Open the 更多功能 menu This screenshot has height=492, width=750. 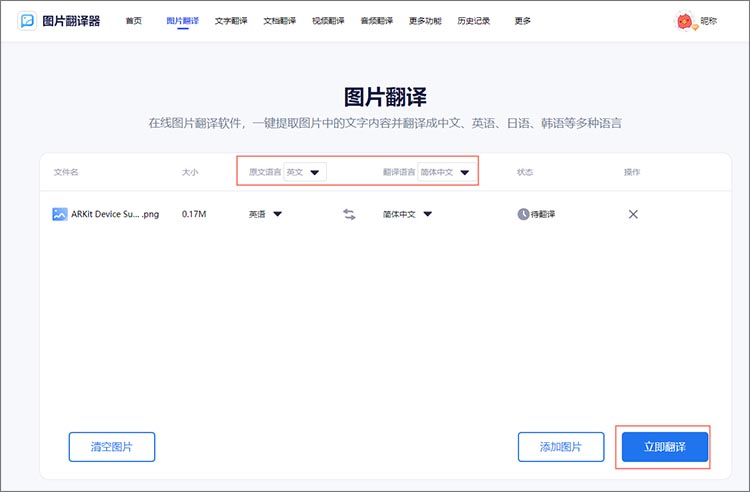click(x=425, y=21)
